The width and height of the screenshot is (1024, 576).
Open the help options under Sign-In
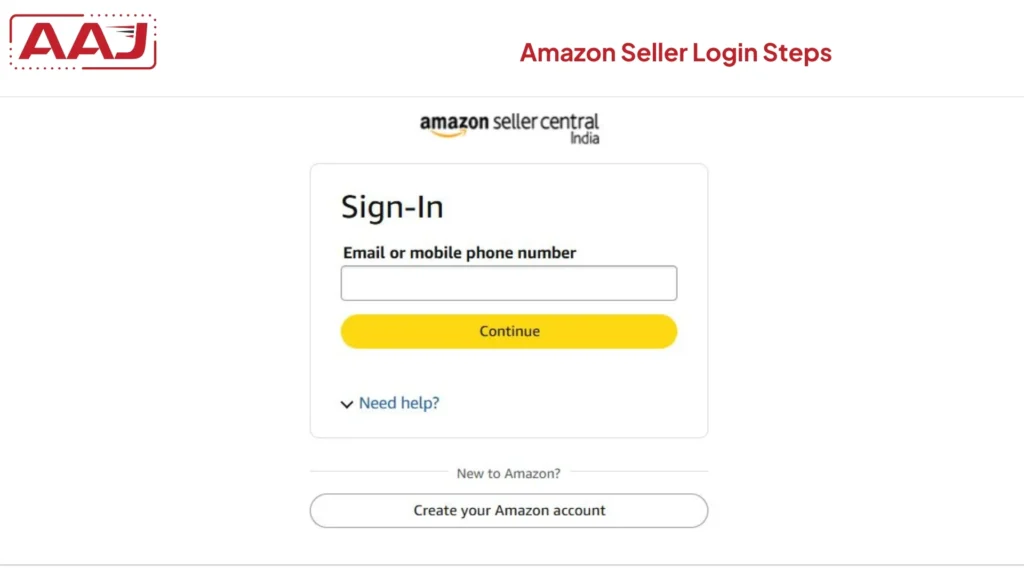[x=399, y=403]
